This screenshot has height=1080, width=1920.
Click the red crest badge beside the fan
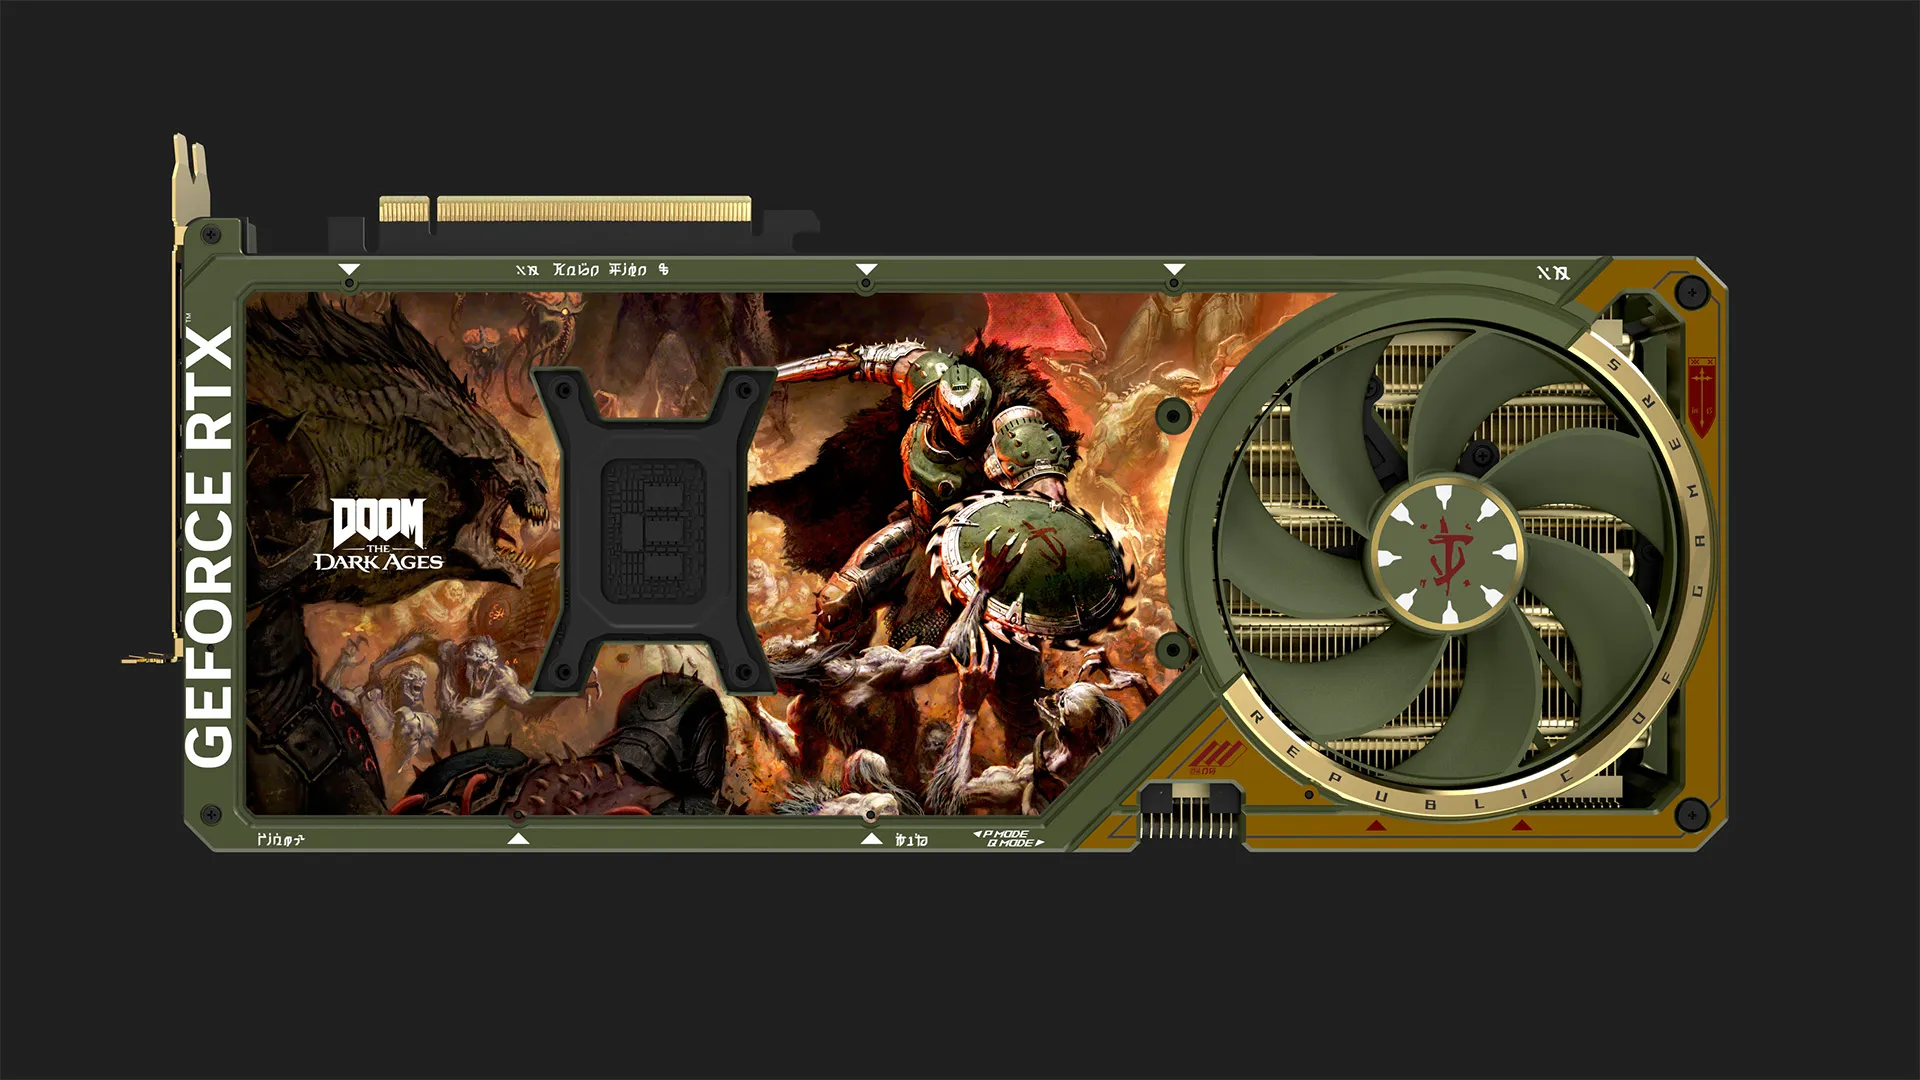[1701, 397]
